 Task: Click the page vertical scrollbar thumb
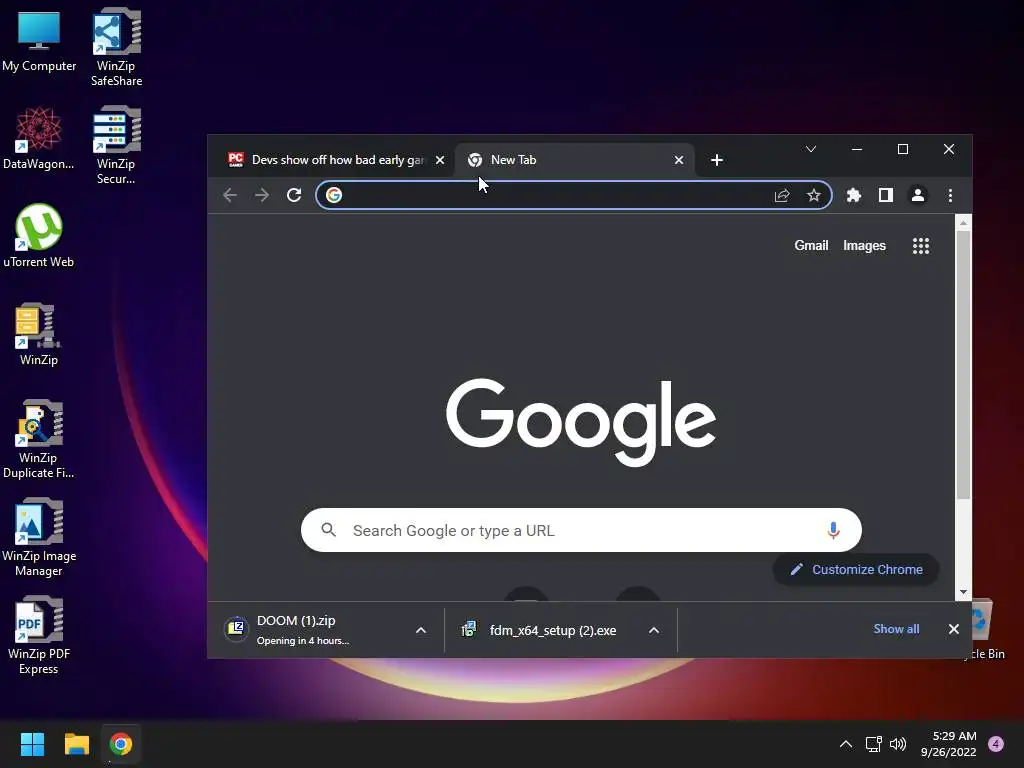tap(963, 366)
